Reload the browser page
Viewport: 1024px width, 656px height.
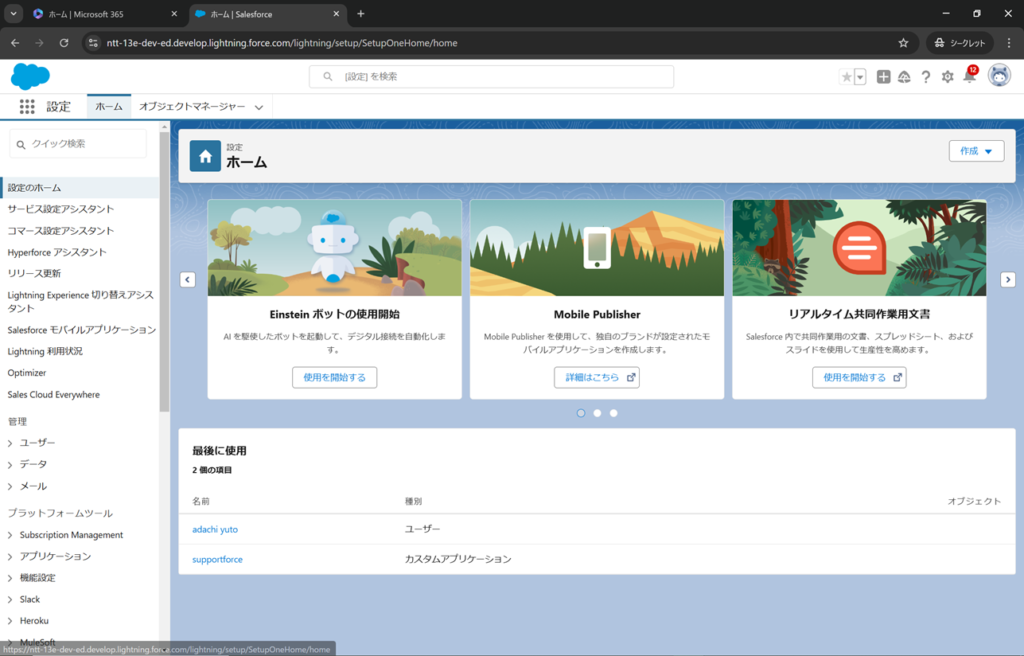[63, 43]
